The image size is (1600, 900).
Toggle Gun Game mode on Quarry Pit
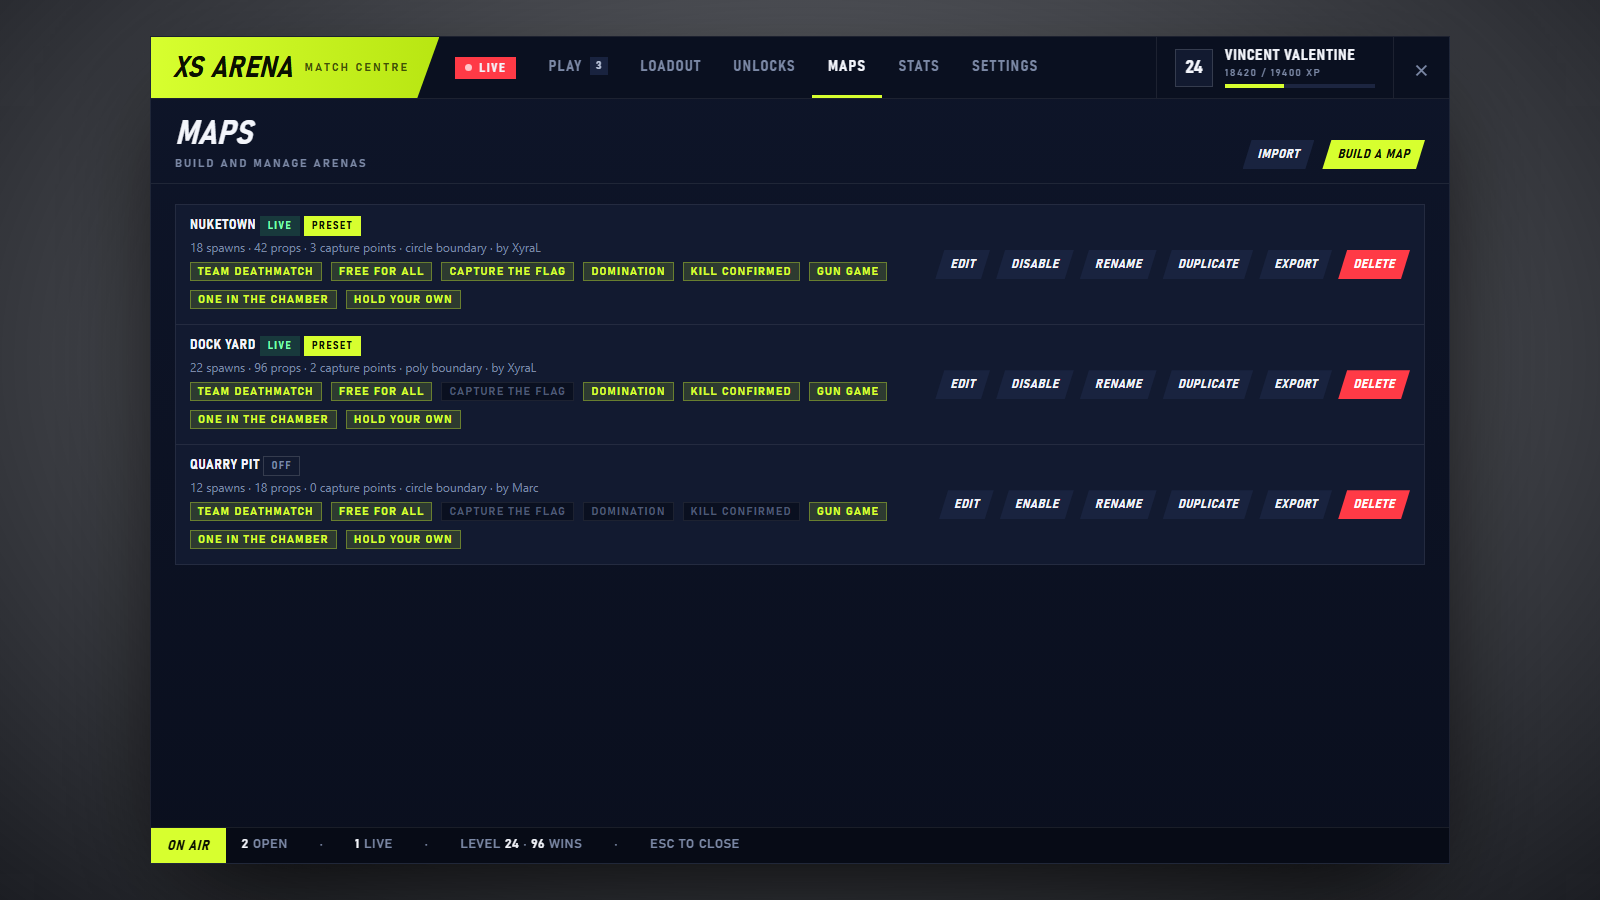click(848, 511)
